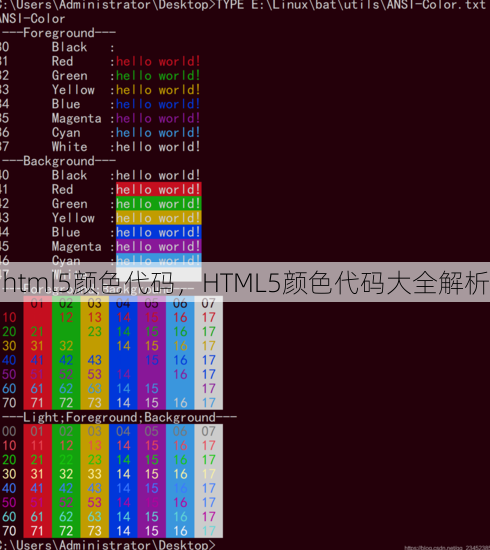Click row label 00 in the Light grid

tap(9, 431)
